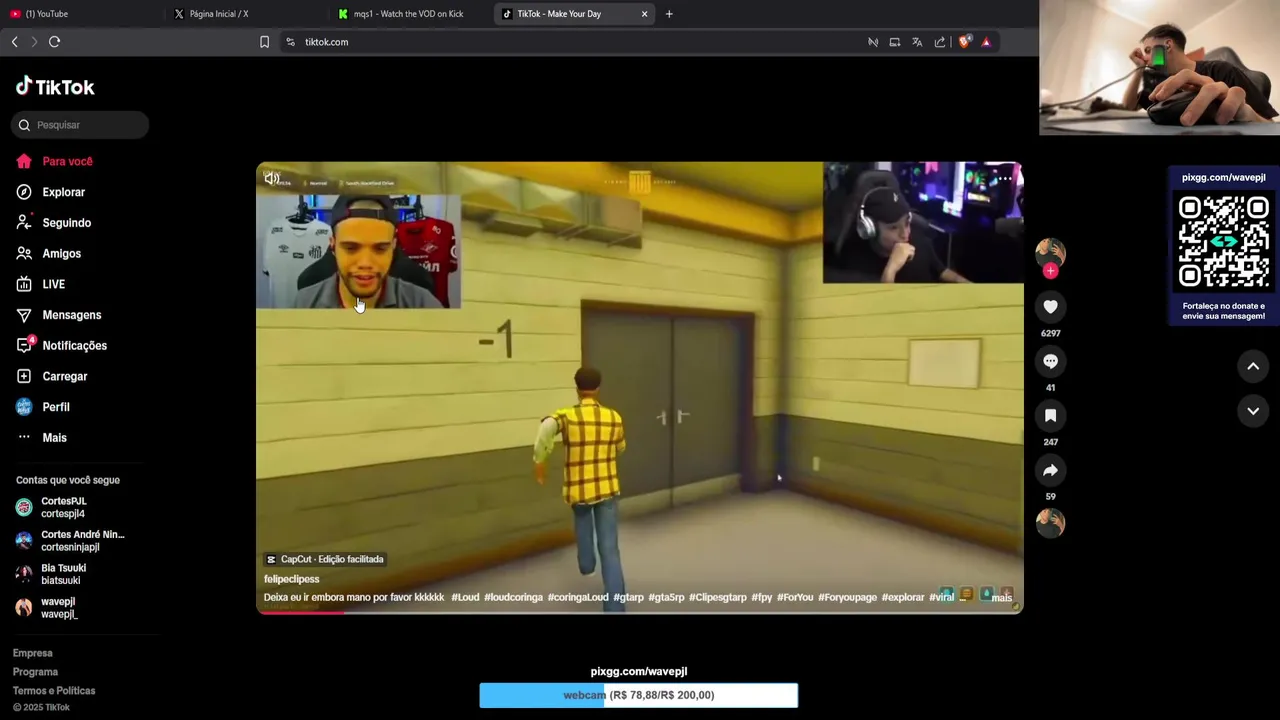Open the sound disc thumbnail below share
The height and width of the screenshot is (720, 1280).
[1050, 523]
